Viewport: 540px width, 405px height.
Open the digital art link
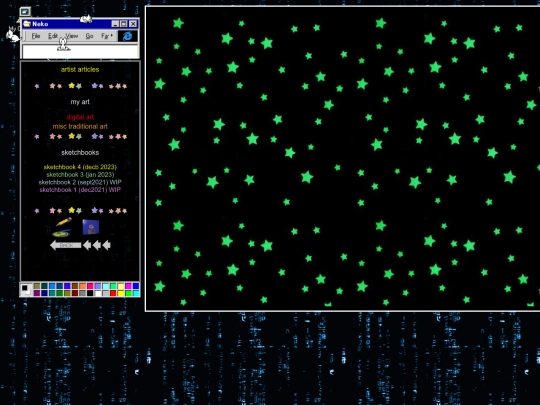coord(80,117)
